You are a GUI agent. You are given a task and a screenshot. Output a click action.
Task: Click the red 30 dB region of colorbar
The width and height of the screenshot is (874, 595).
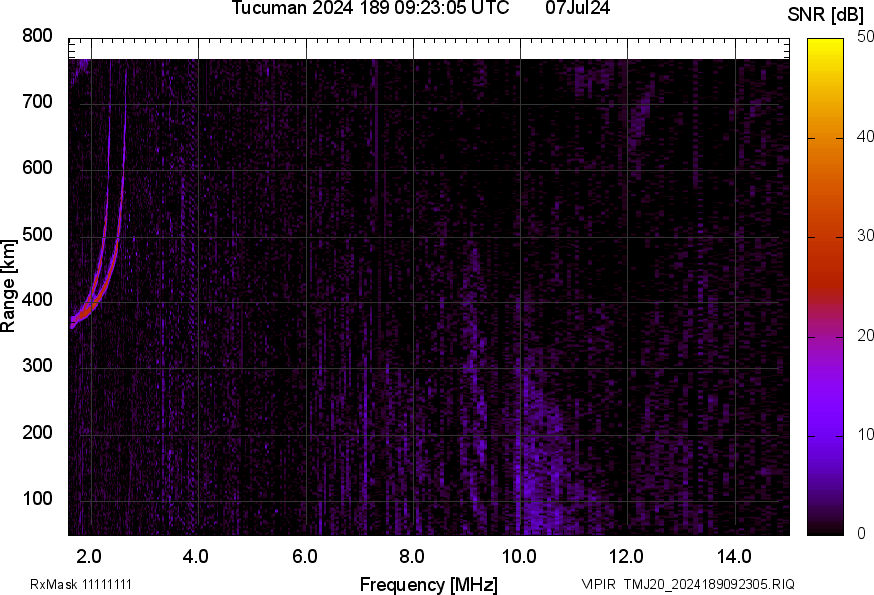825,237
